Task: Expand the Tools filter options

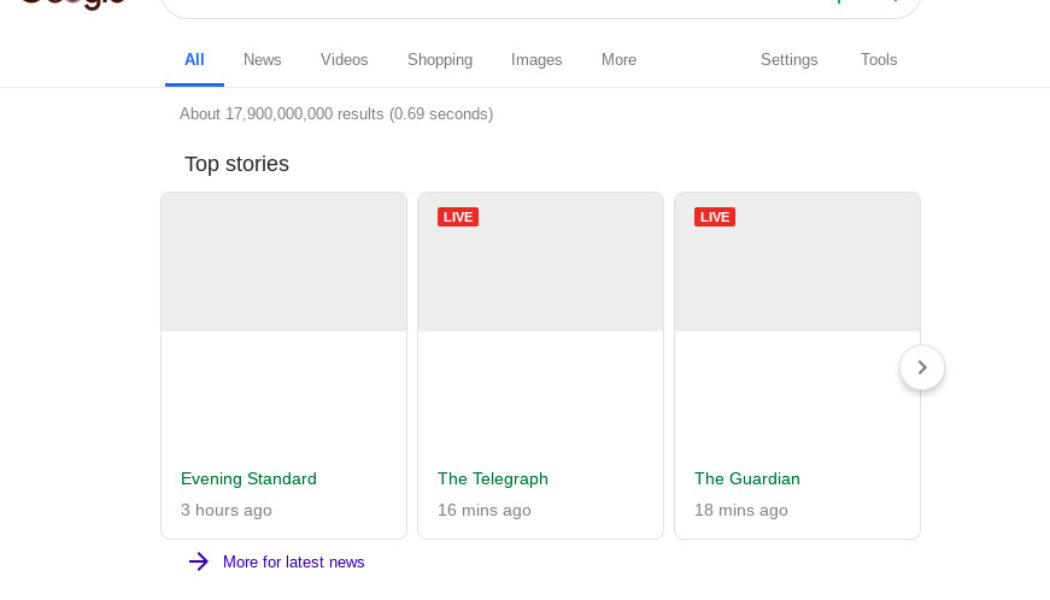Action: click(878, 60)
